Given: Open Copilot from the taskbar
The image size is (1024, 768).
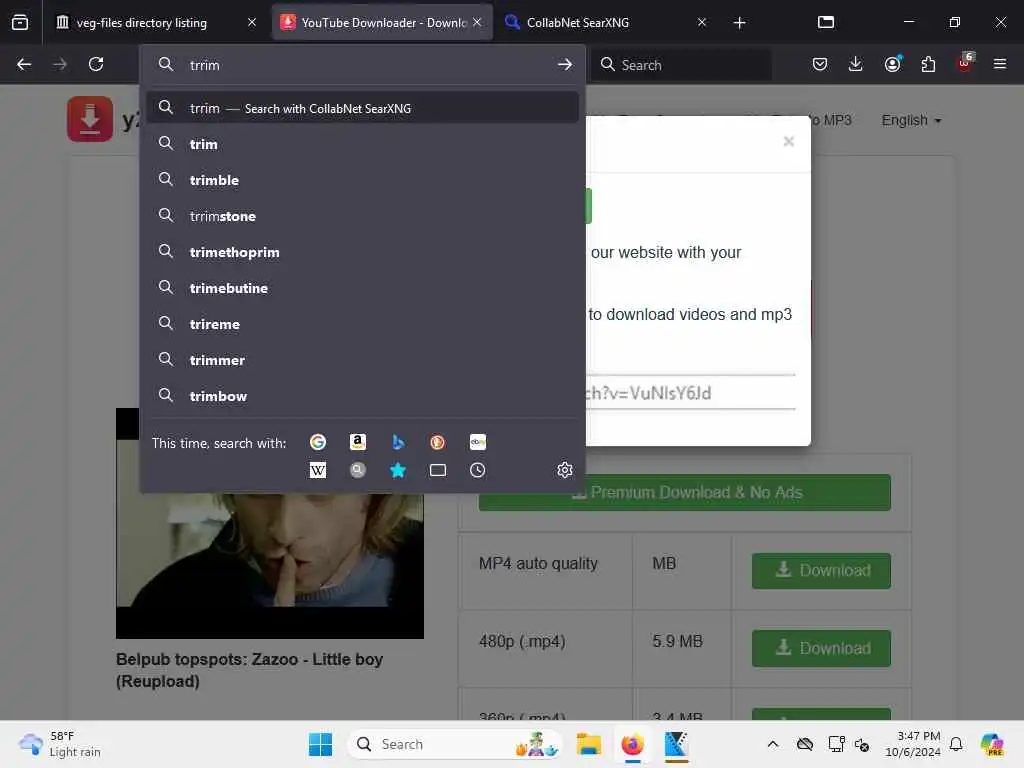Looking at the screenshot, I should coord(992,744).
